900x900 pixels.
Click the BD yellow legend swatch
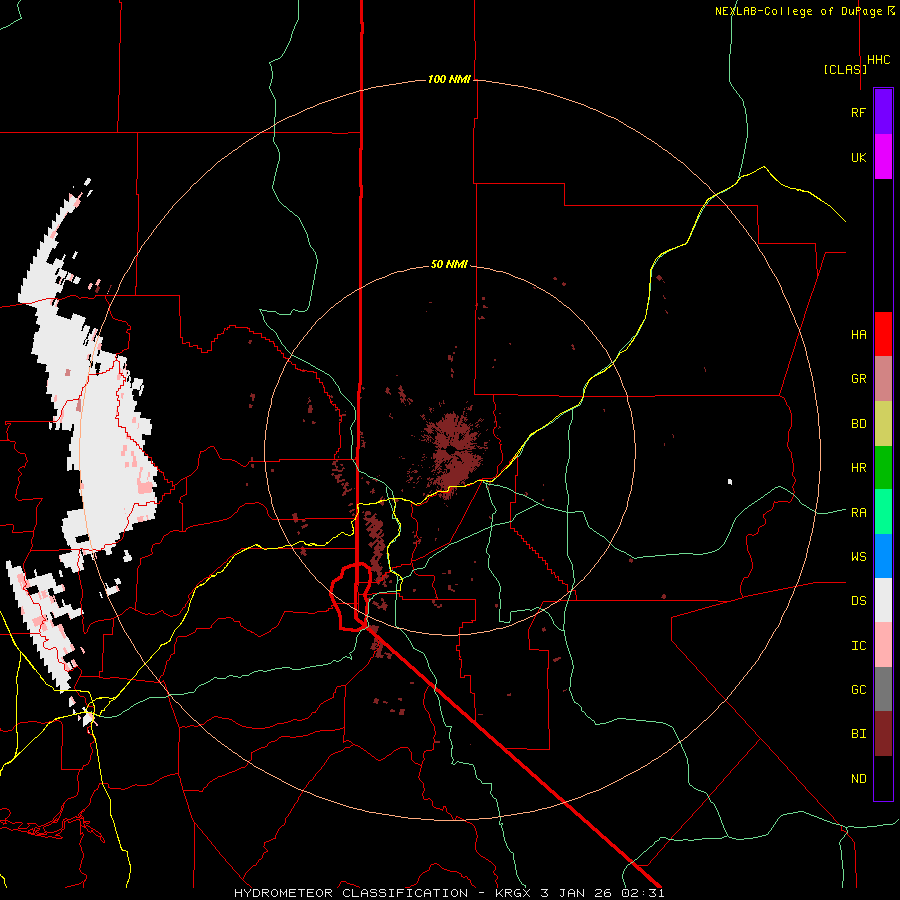pos(883,424)
